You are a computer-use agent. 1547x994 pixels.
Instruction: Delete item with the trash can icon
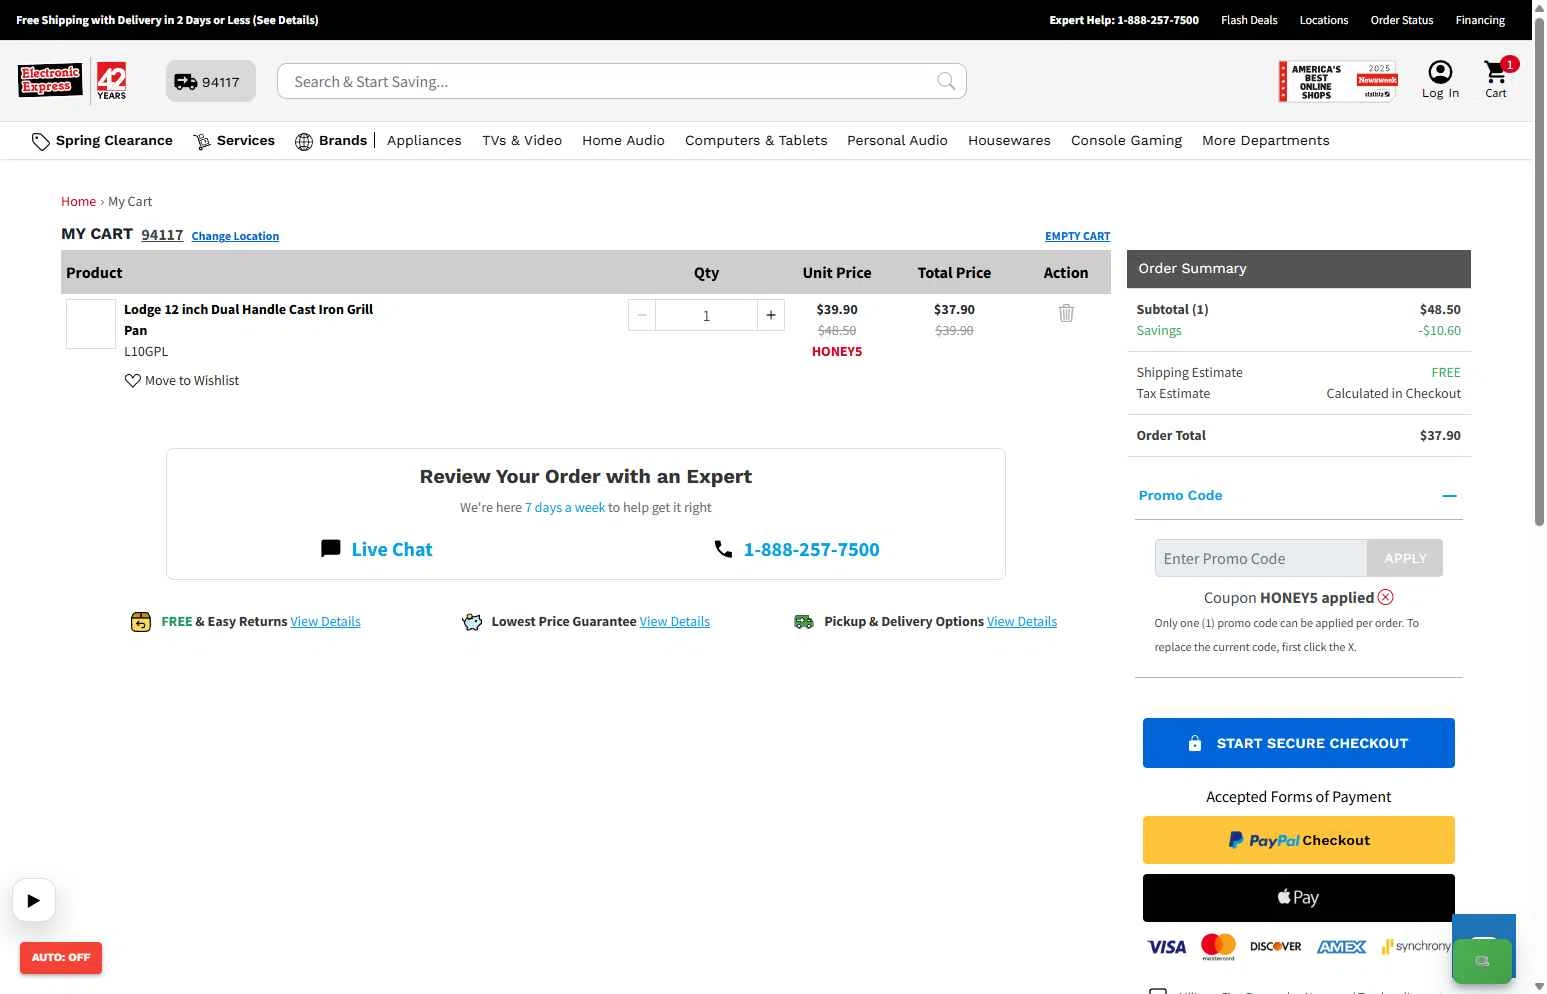(1066, 313)
